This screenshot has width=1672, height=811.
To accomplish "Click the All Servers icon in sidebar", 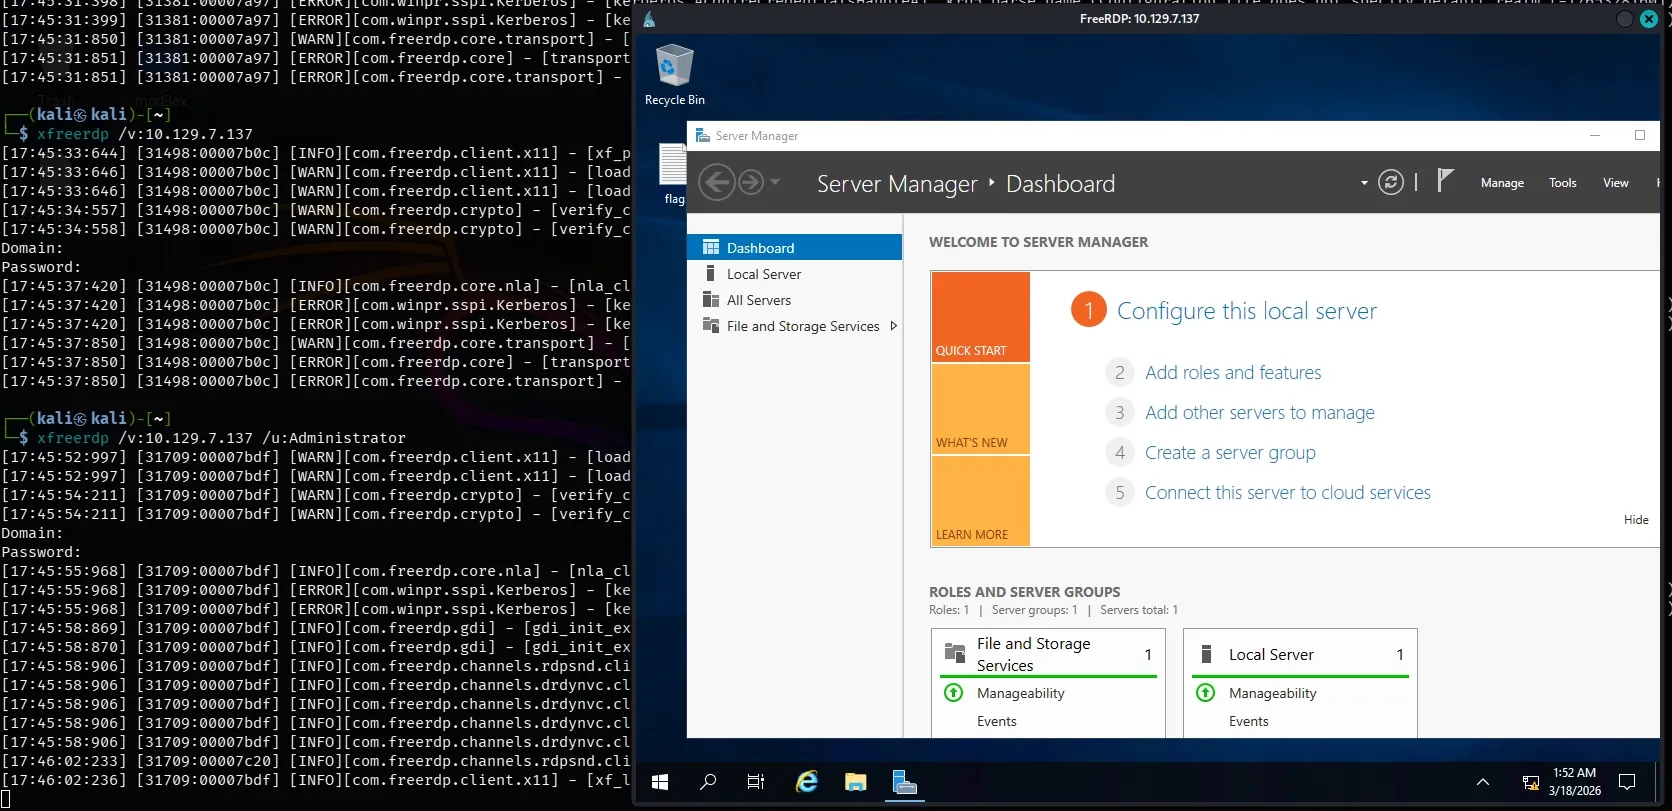I will point(711,299).
